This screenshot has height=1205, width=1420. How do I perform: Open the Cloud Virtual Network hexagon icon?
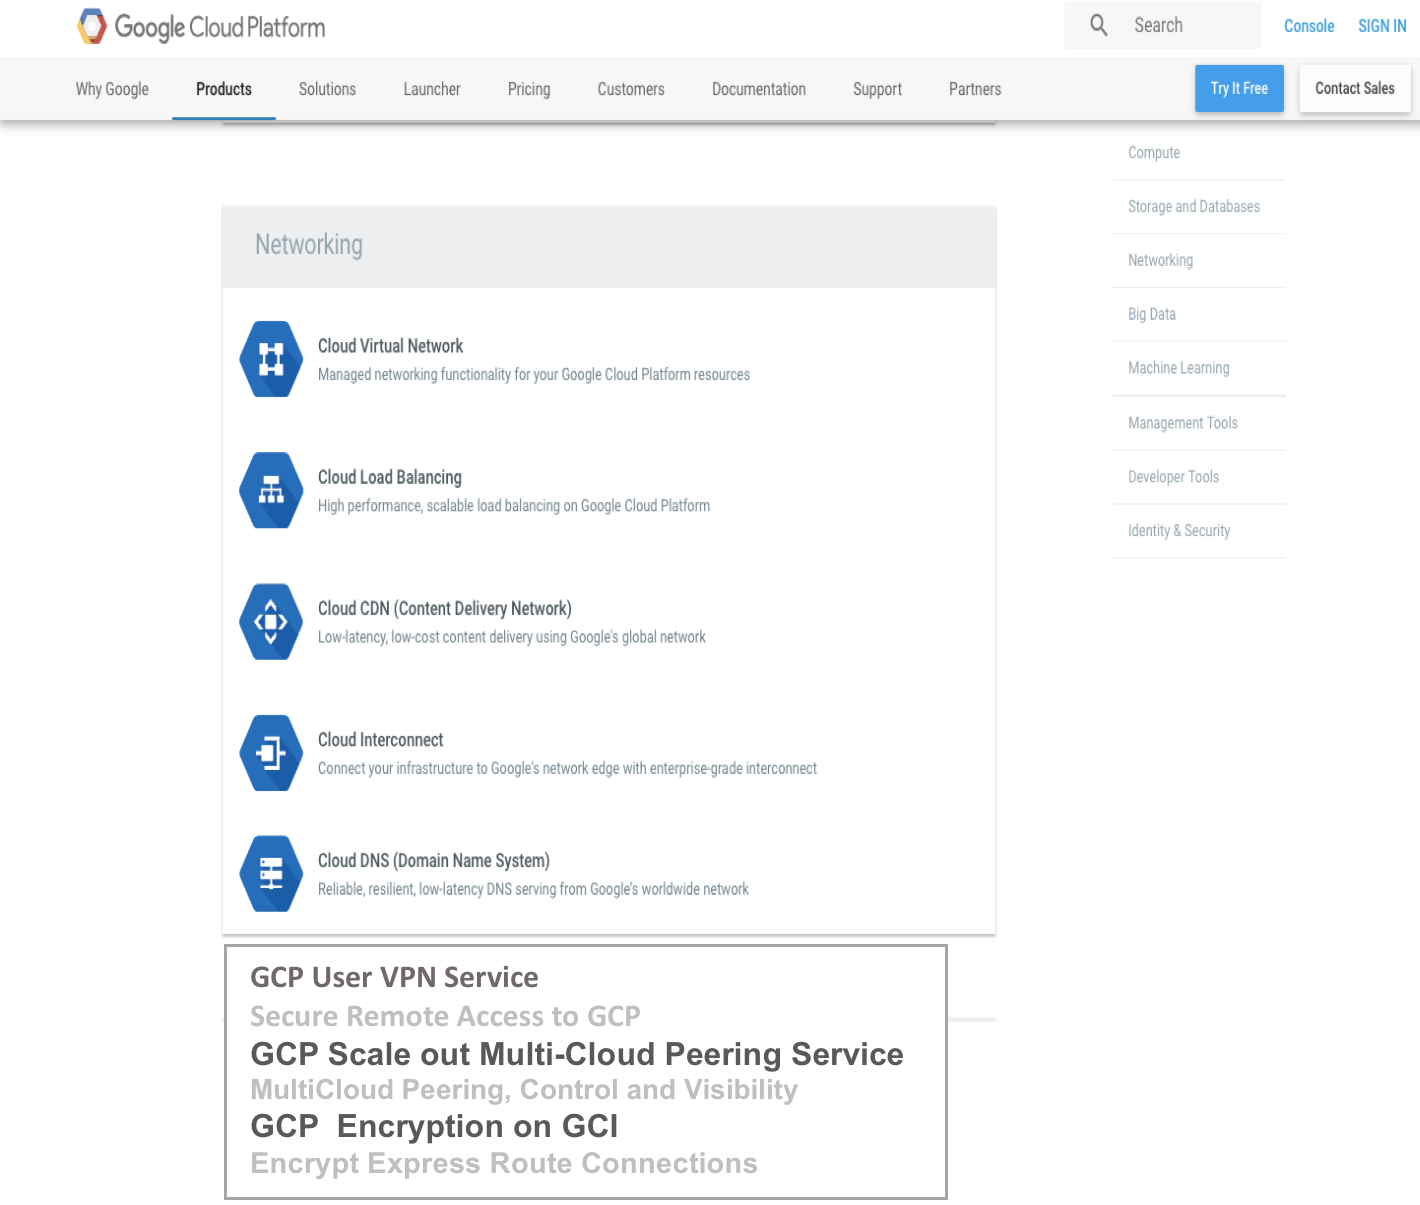(271, 359)
